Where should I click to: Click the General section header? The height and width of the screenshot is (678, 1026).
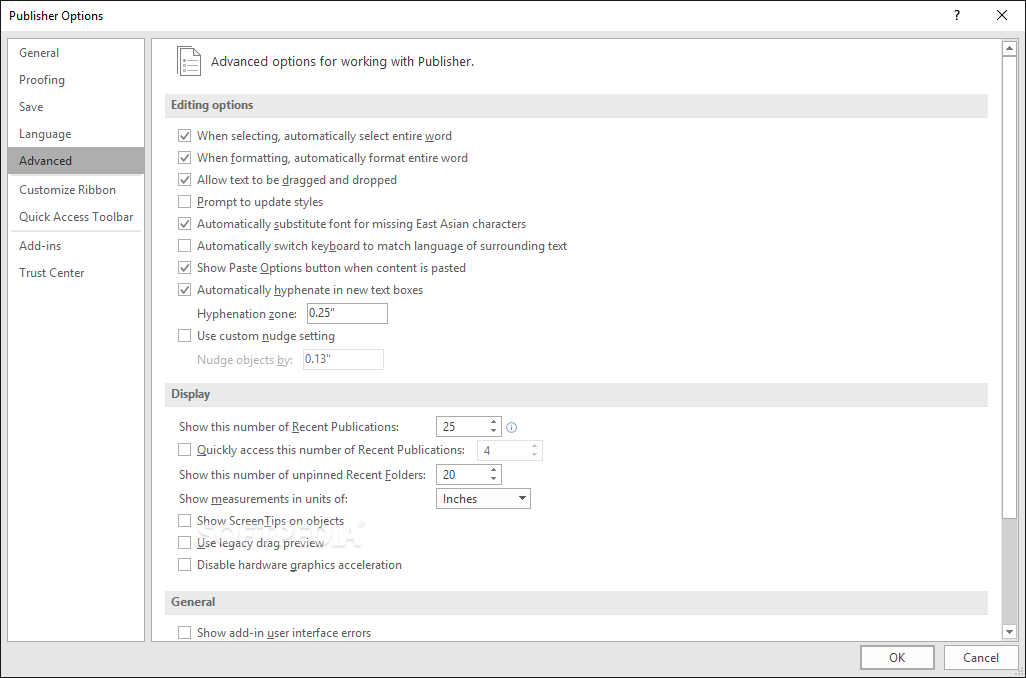pos(576,602)
